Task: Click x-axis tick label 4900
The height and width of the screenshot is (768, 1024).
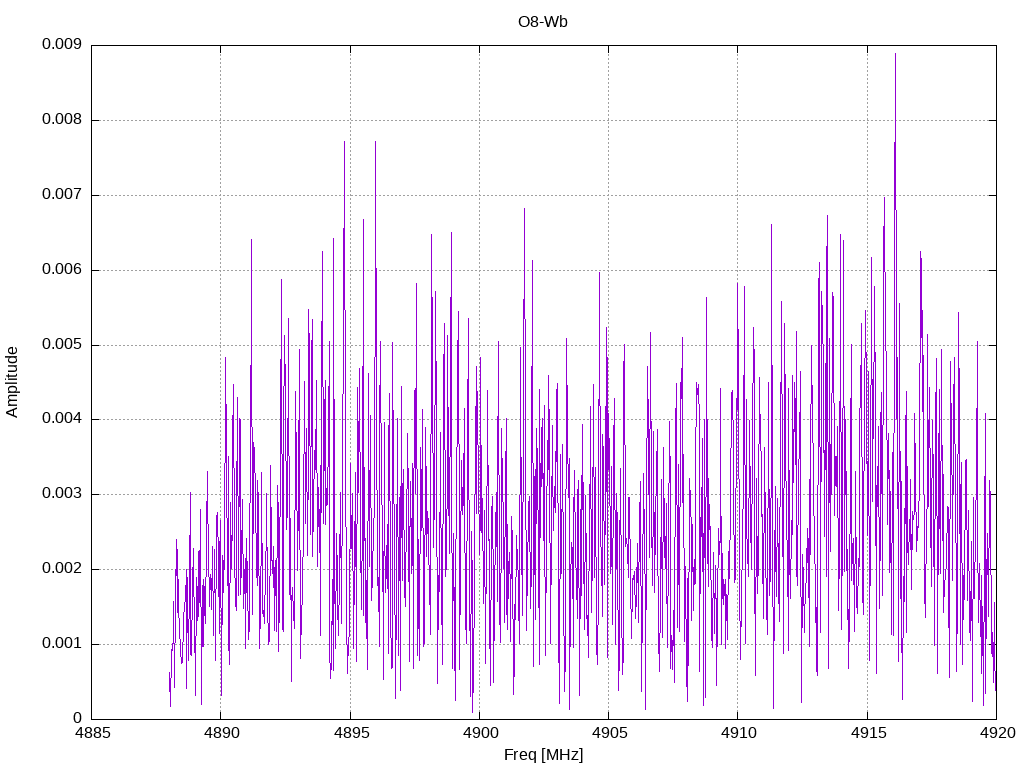Action: coord(480,733)
